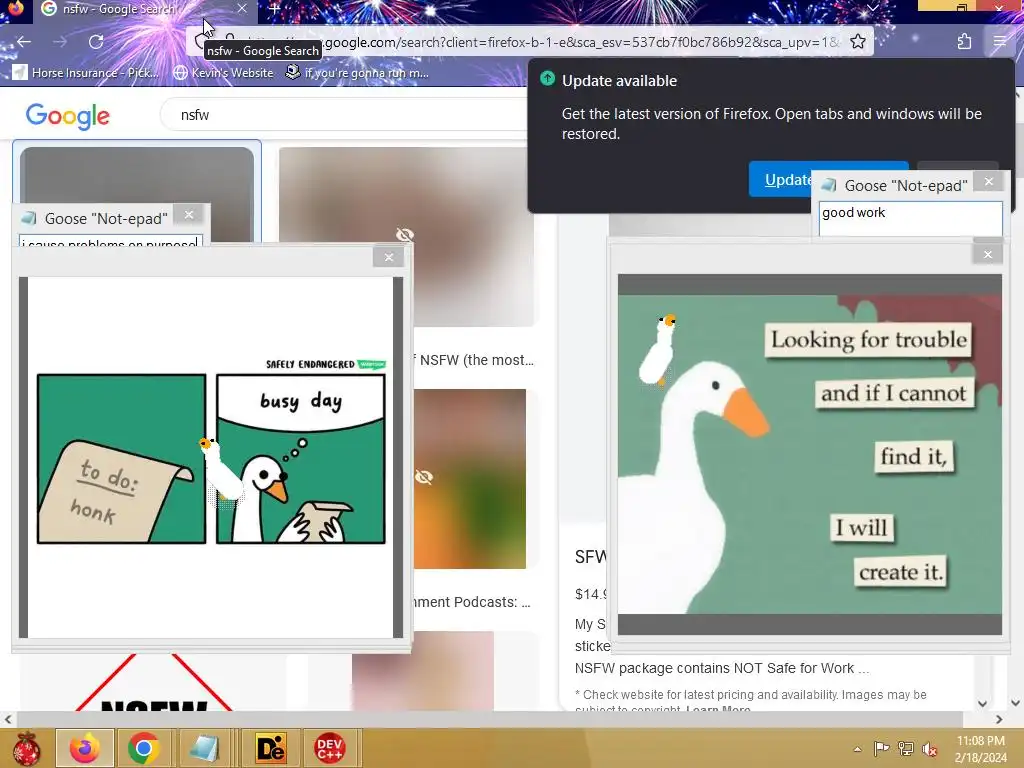Click the muted volume speaker icon
The image size is (1024, 768).
[x=930, y=748]
